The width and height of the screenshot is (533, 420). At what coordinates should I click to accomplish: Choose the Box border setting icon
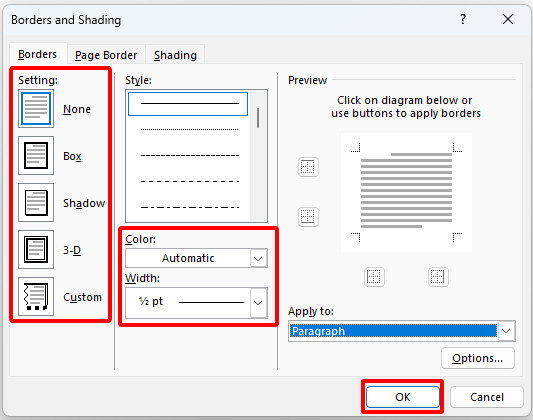click(36, 156)
